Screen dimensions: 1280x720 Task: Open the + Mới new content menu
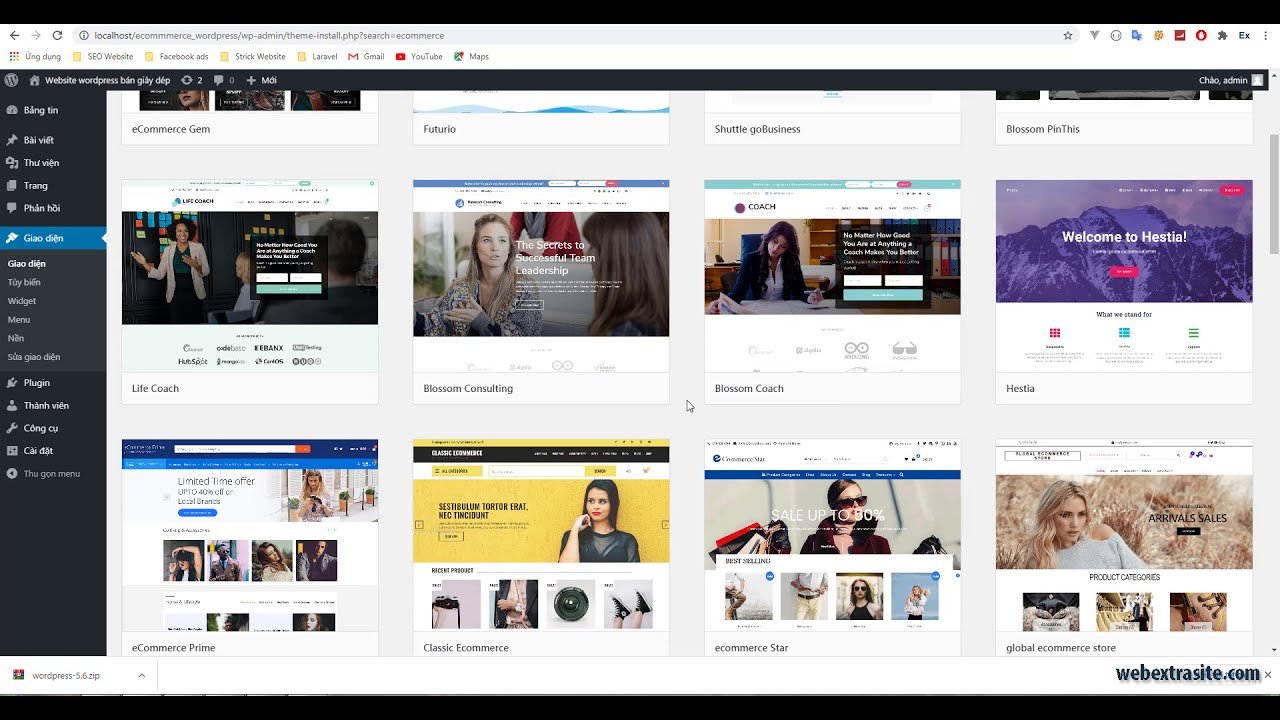(x=261, y=80)
